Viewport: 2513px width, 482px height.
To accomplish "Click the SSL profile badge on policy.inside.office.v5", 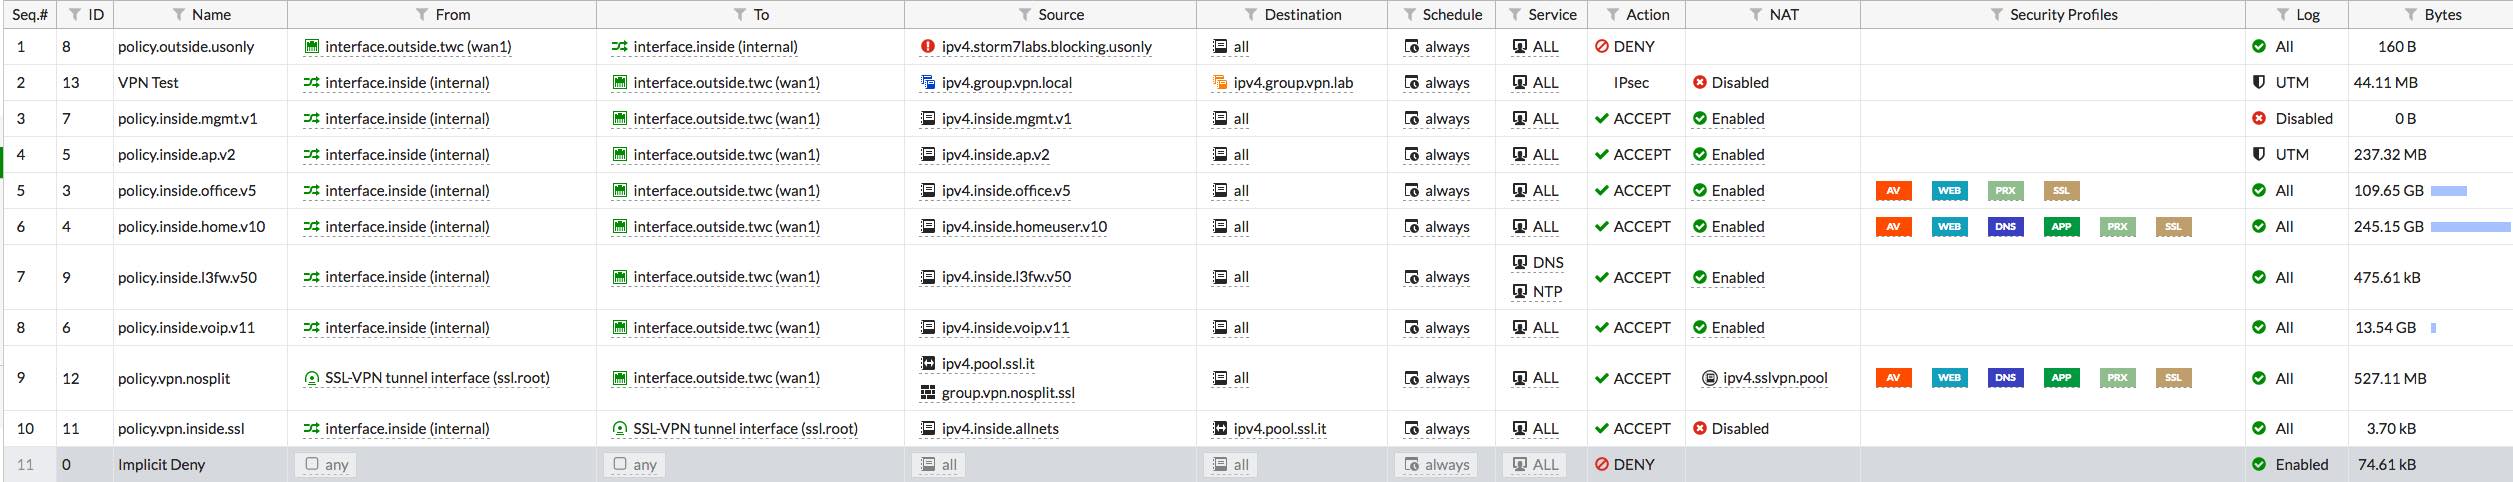I will click(x=2061, y=191).
